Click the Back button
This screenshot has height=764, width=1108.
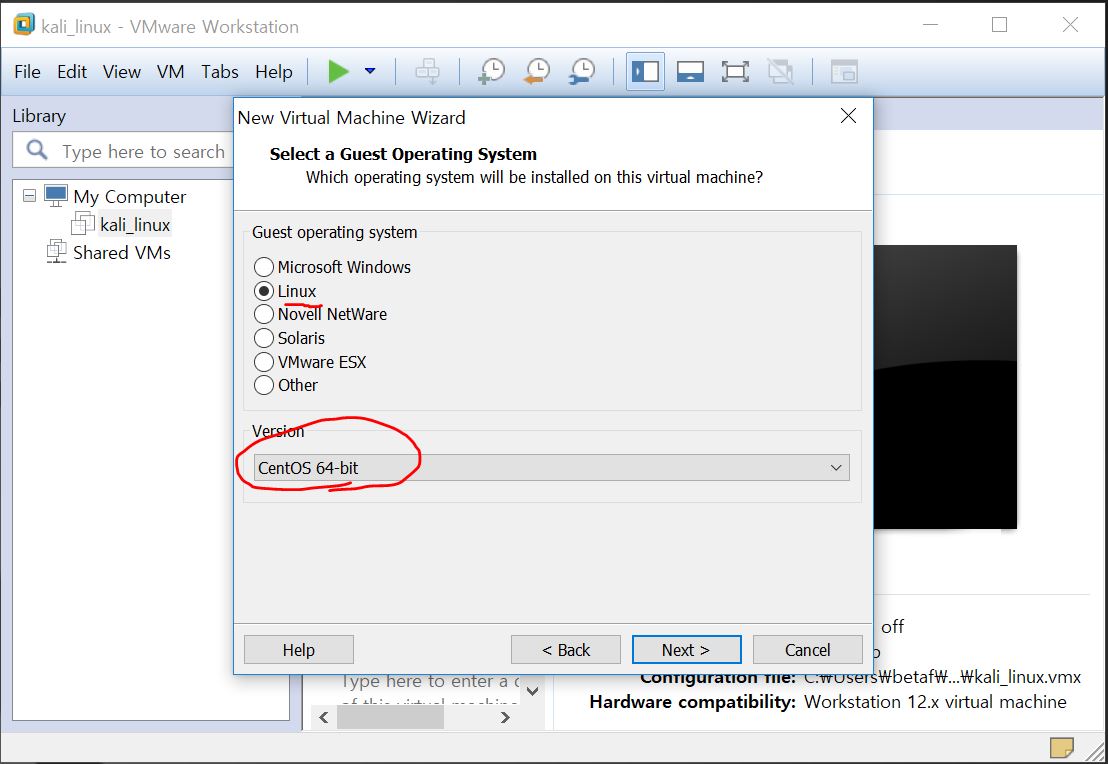tap(566, 650)
